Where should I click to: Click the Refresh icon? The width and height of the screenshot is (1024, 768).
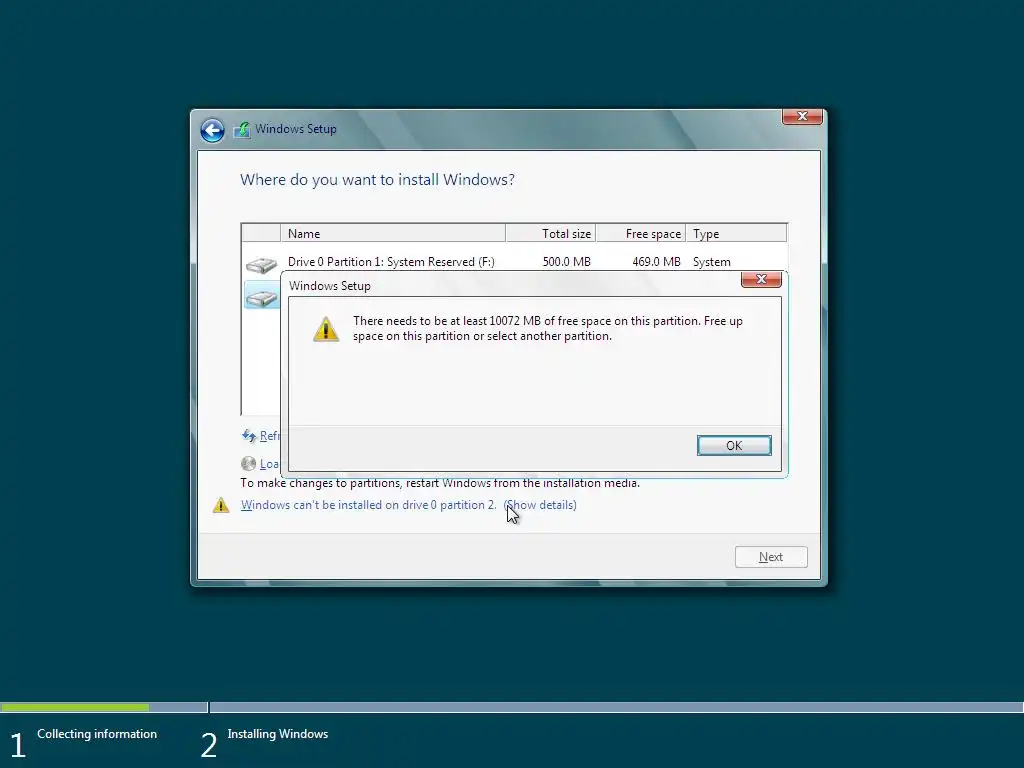249,436
